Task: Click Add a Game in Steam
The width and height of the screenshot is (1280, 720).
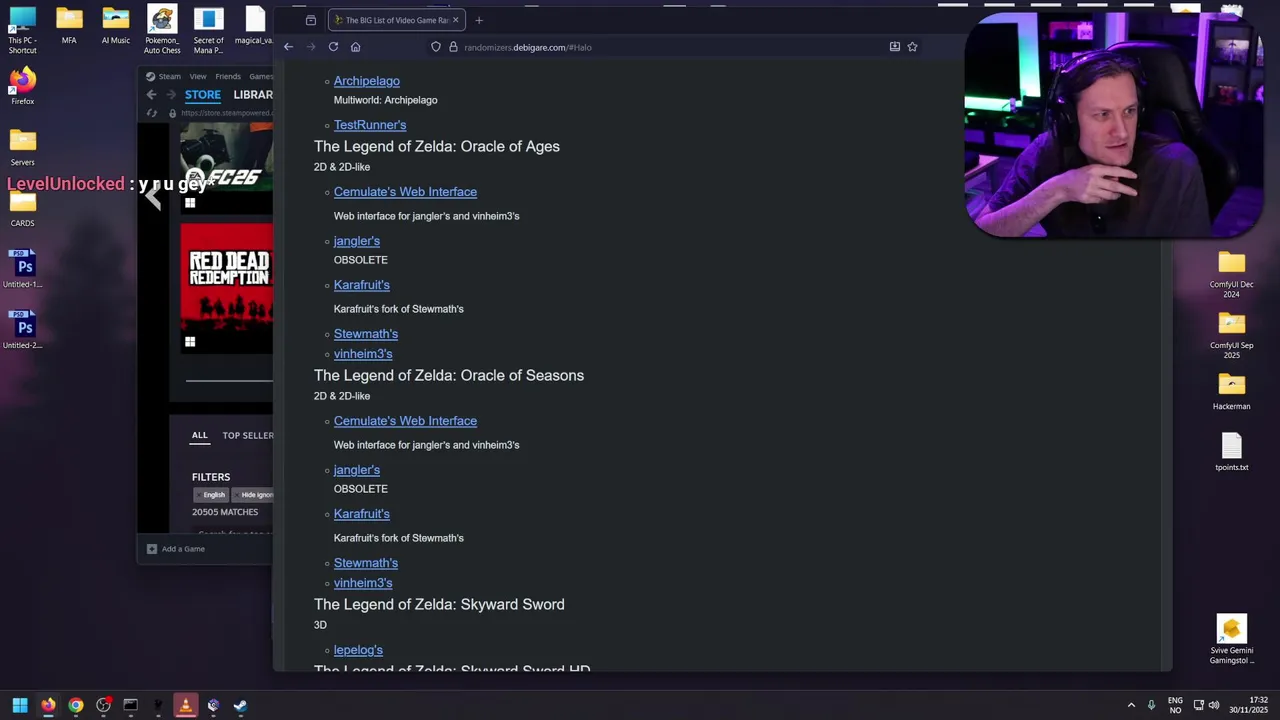Action: click(x=176, y=549)
